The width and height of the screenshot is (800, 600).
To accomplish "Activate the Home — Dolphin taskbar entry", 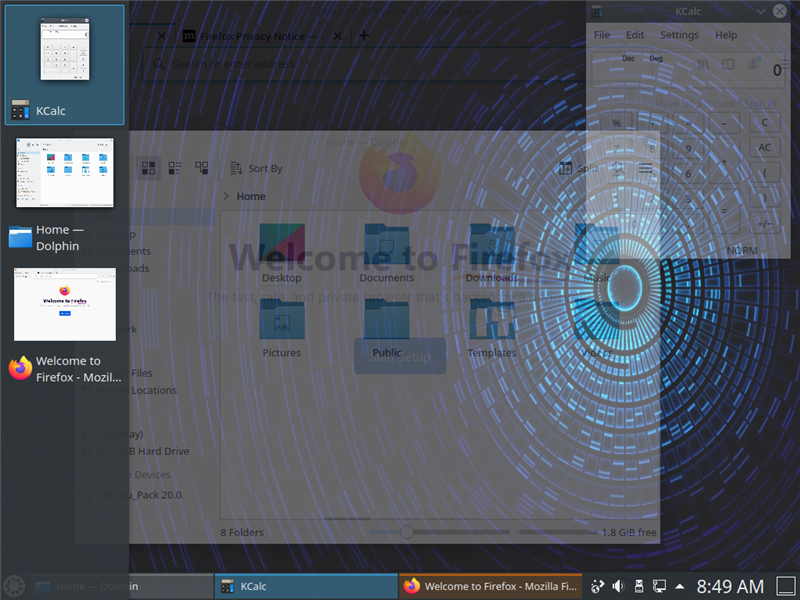I will coord(122,586).
